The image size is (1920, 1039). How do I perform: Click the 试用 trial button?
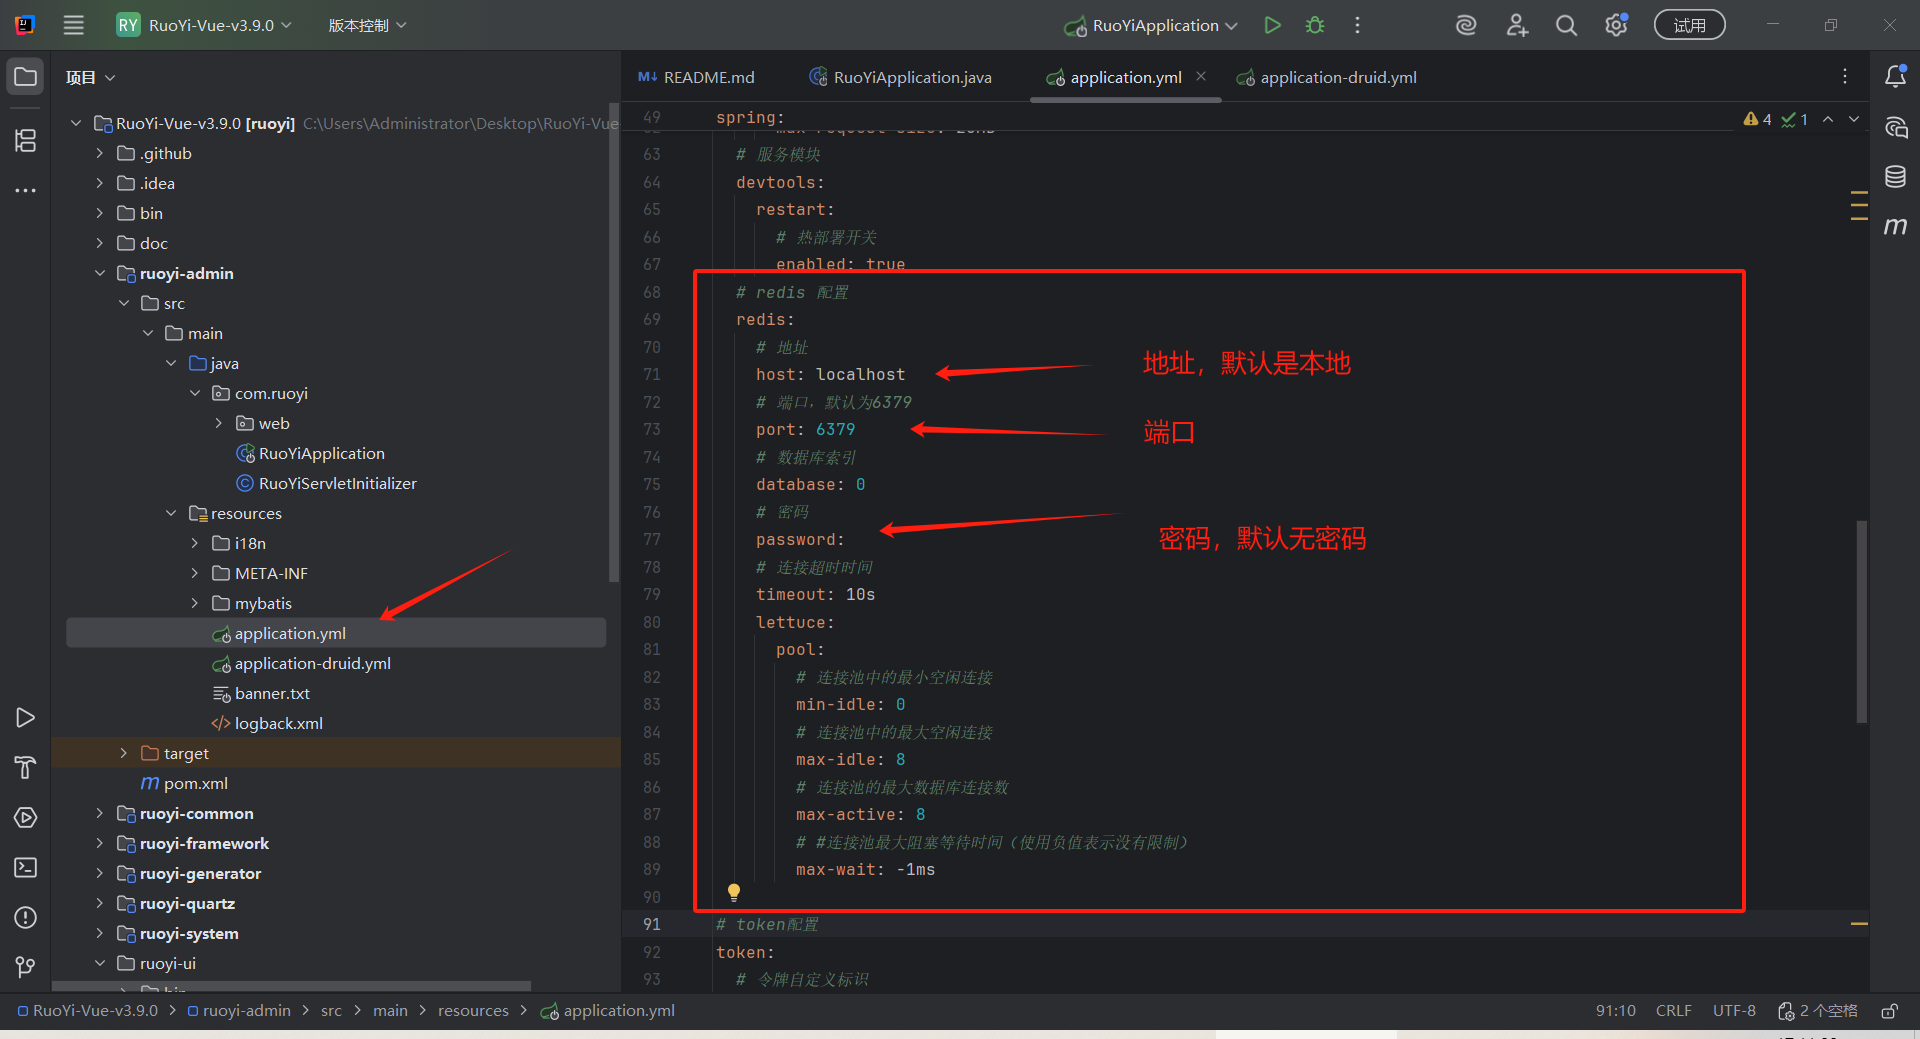(x=1689, y=25)
